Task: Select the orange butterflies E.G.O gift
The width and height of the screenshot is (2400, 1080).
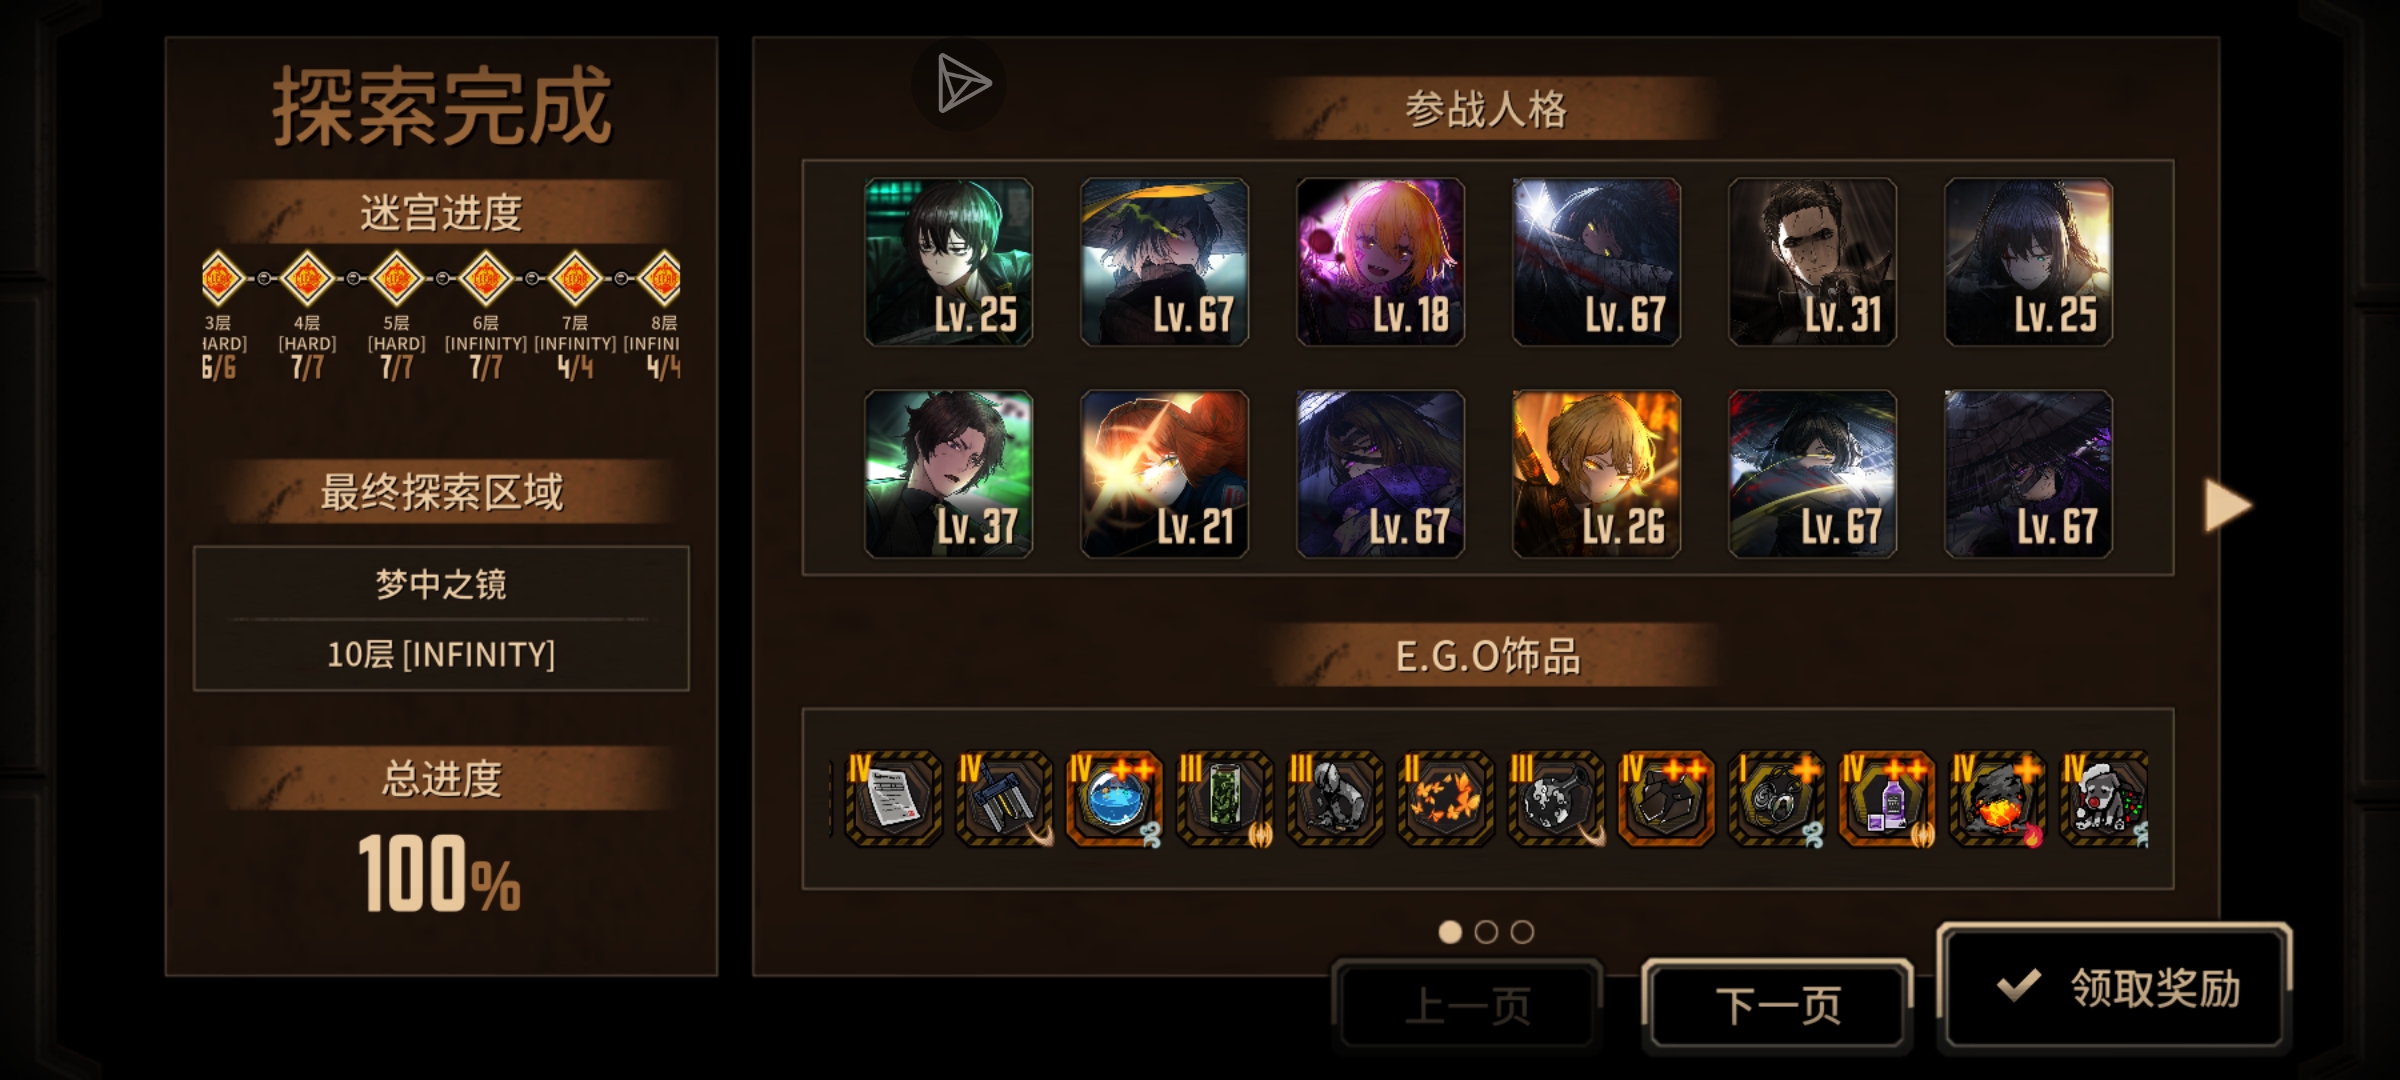Action: pyautogui.click(x=1445, y=799)
